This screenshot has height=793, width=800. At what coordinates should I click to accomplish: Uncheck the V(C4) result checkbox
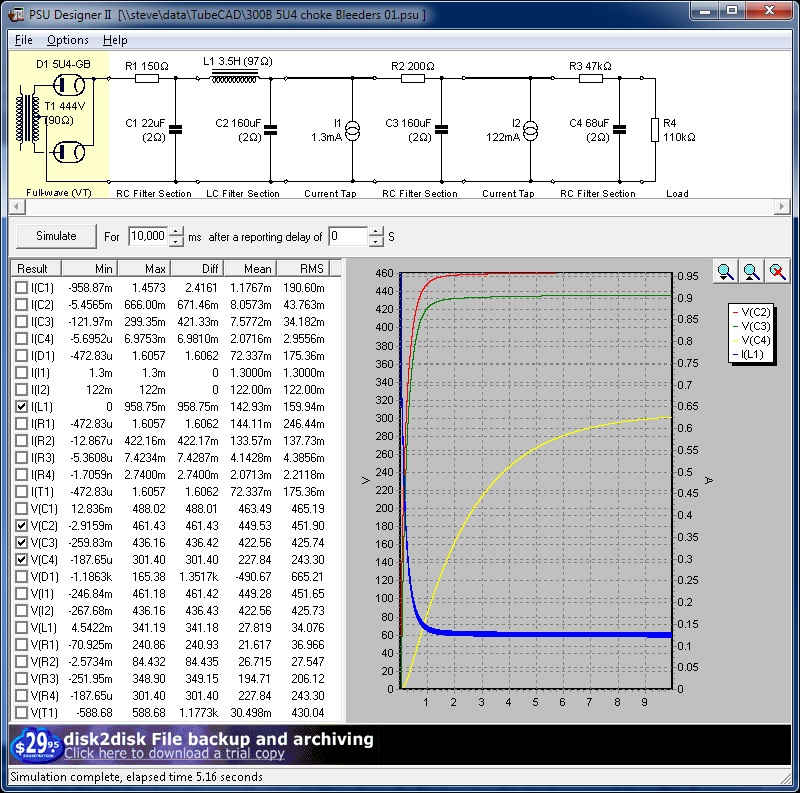pos(22,560)
